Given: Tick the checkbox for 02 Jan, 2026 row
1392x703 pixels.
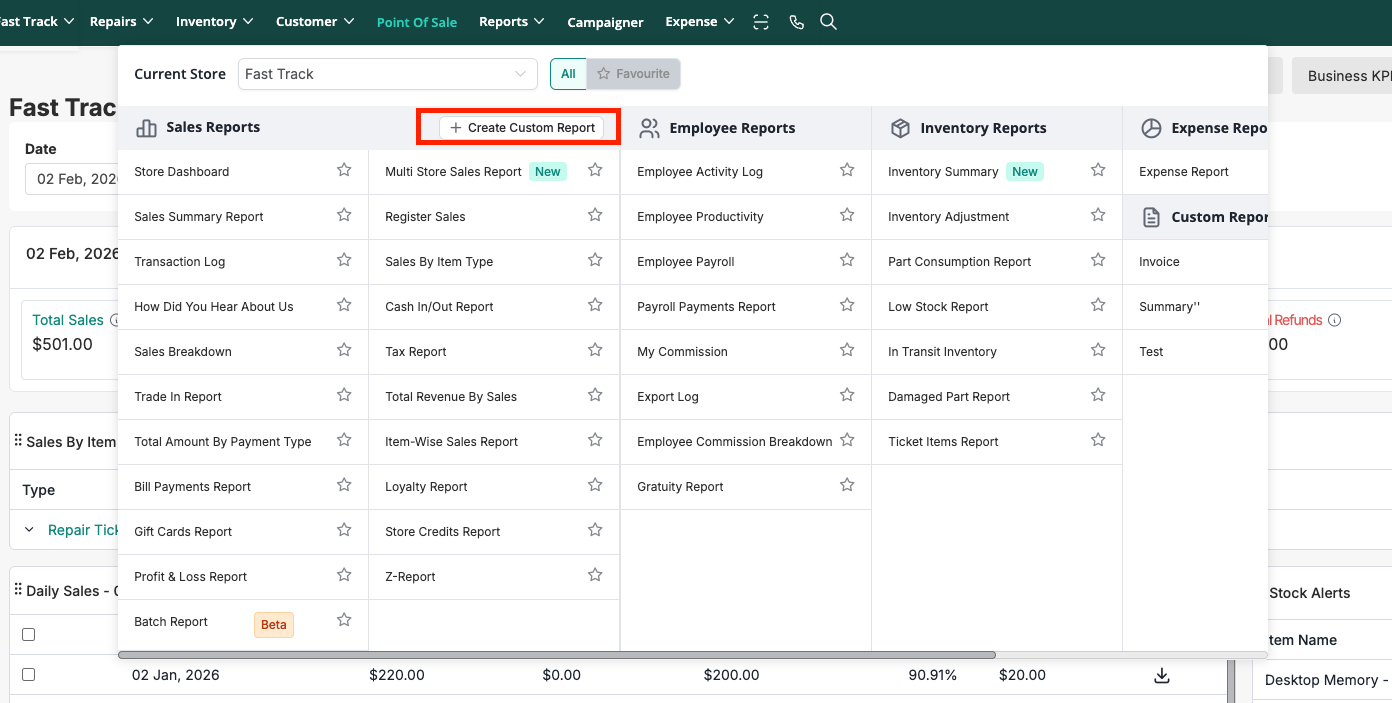Looking at the screenshot, I should (x=28, y=675).
